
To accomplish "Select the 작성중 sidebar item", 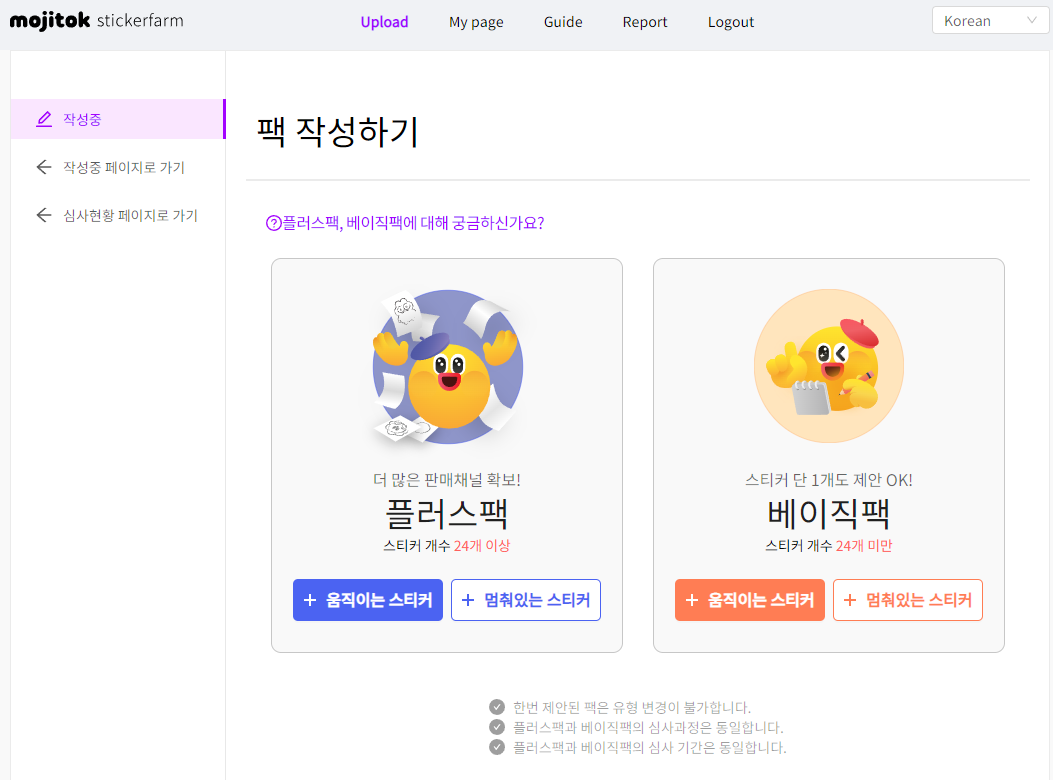I will tap(118, 119).
